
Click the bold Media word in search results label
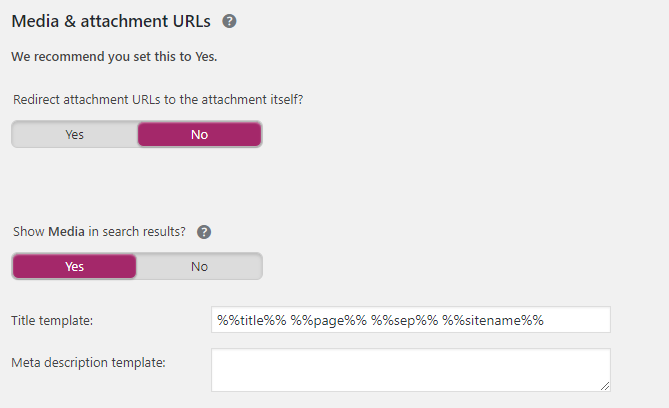tap(67, 231)
